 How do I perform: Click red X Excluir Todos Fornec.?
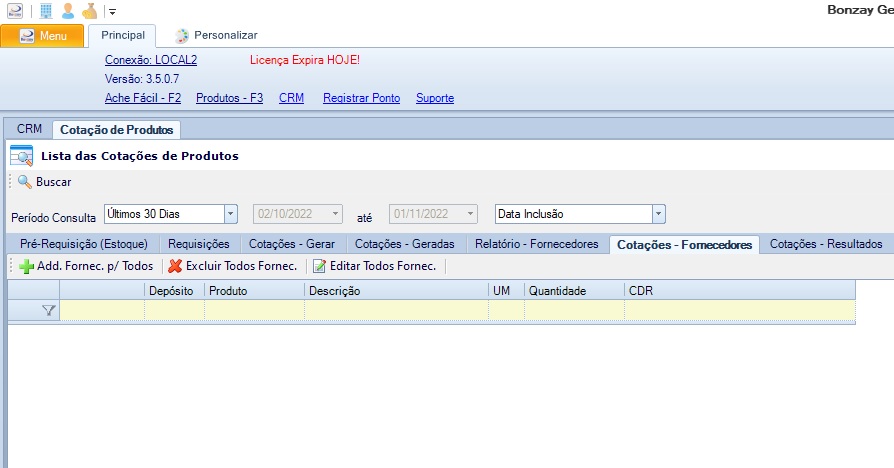[232, 266]
